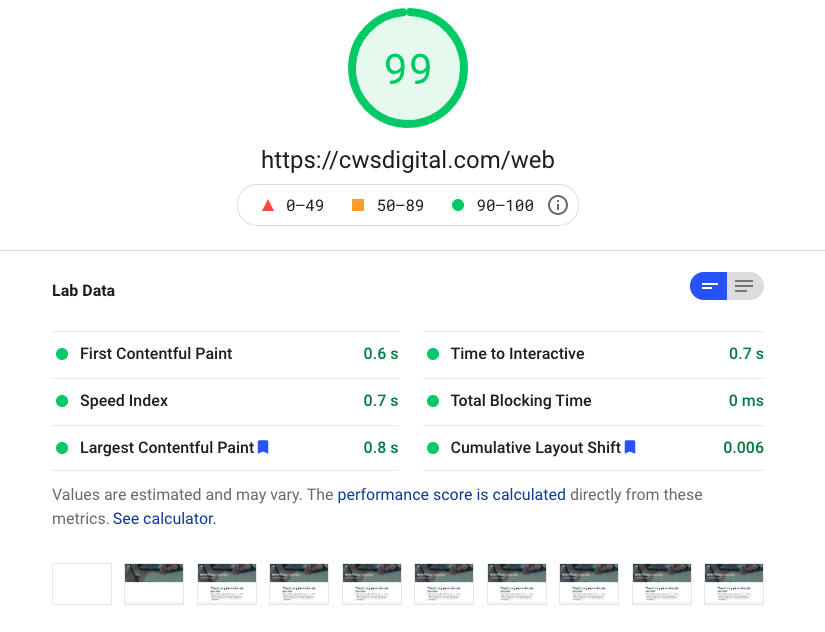Click the green dot 90-100 legend icon
The width and height of the screenshot is (825, 632).
pos(456,203)
